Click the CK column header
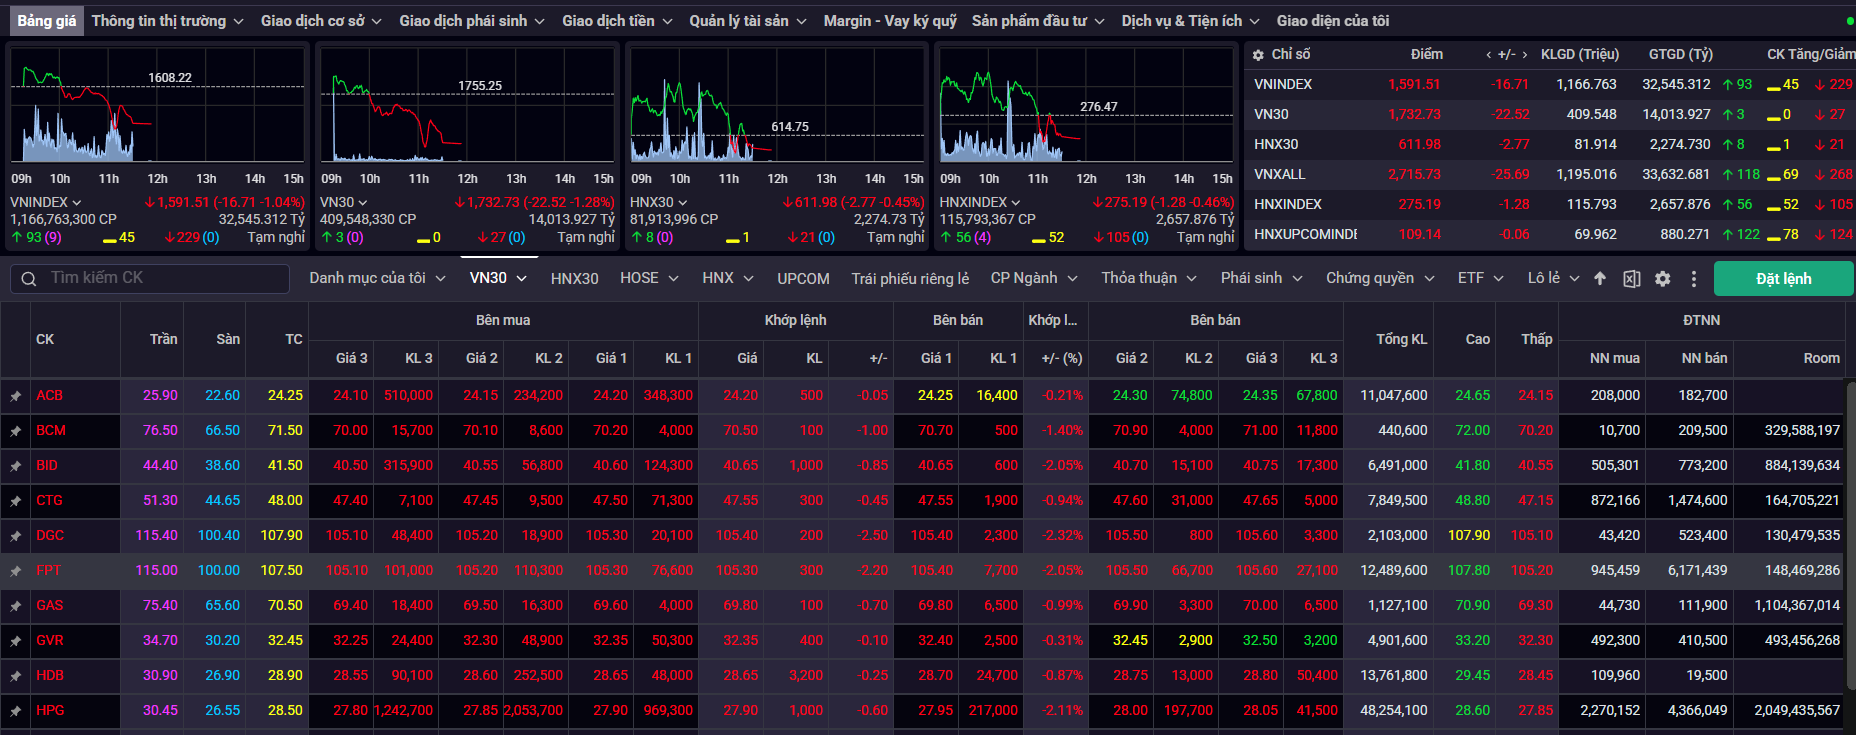This screenshot has width=1856, height=735. (x=45, y=340)
